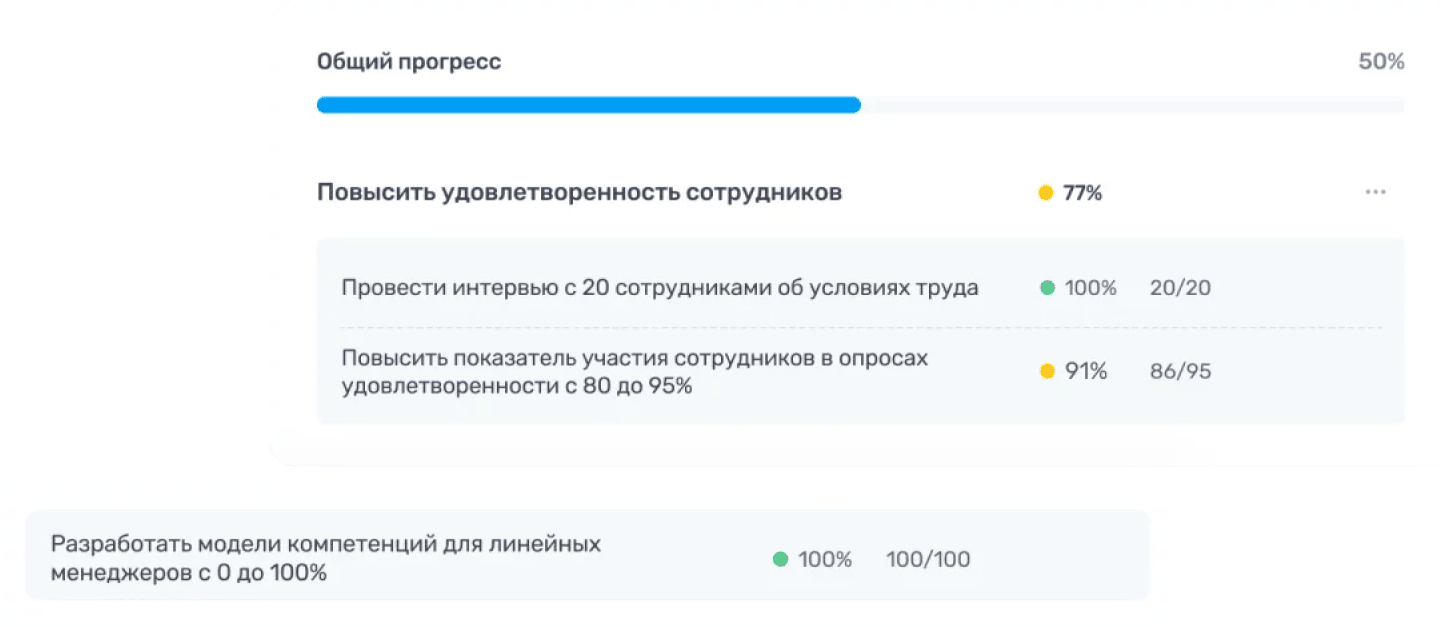Click the 86/95 result value
Screen dimensions: 1442x627
(x=1180, y=372)
